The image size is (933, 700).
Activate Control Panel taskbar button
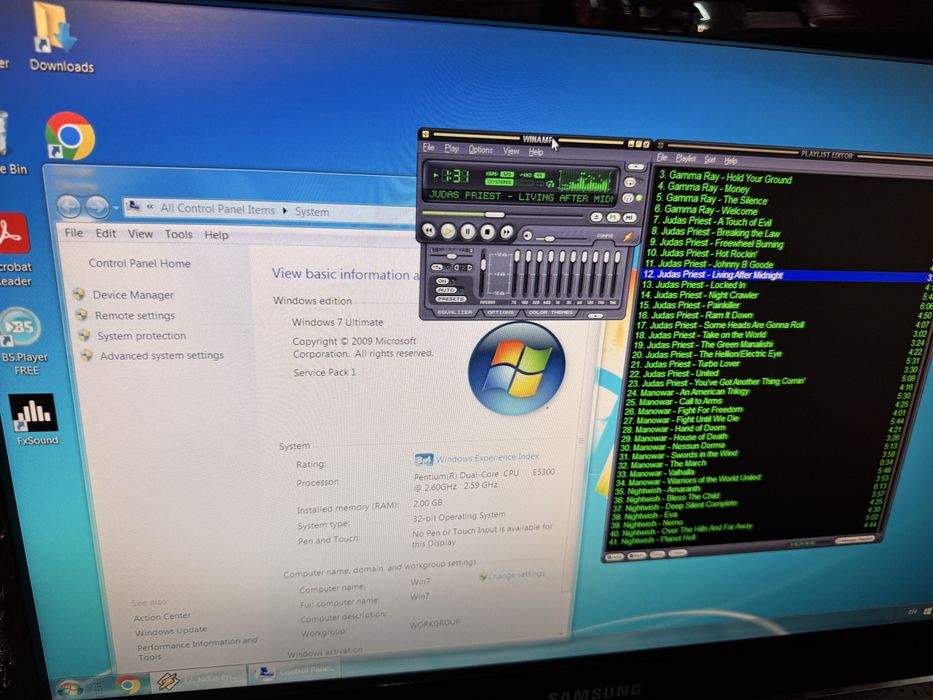point(295,671)
